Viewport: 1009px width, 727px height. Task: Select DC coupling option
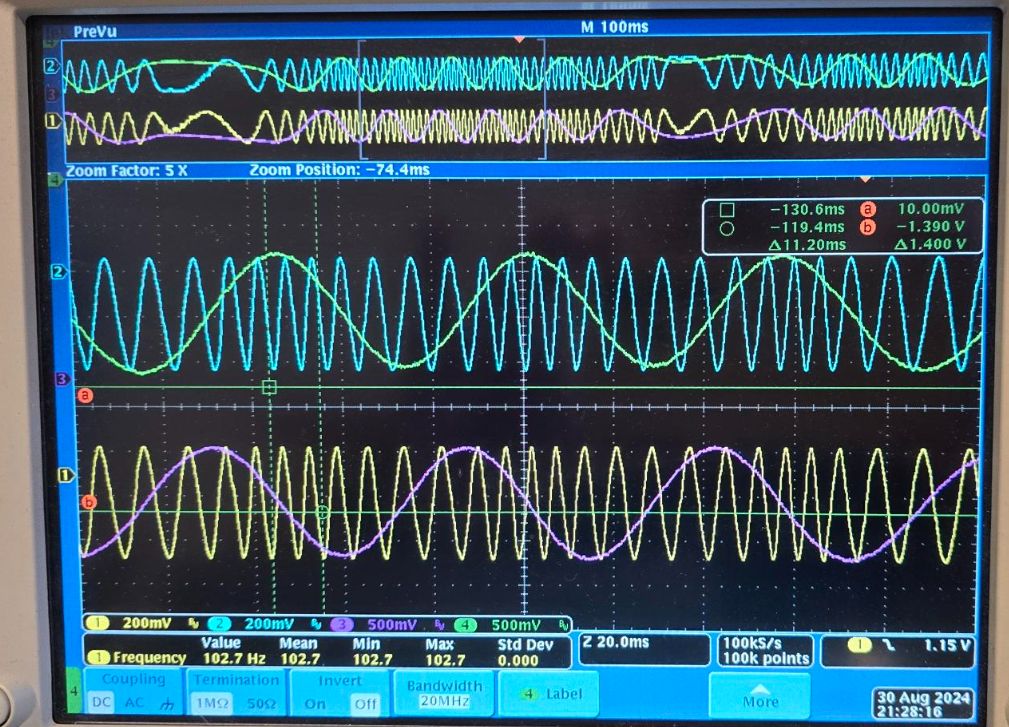pyautogui.click(x=100, y=703)
